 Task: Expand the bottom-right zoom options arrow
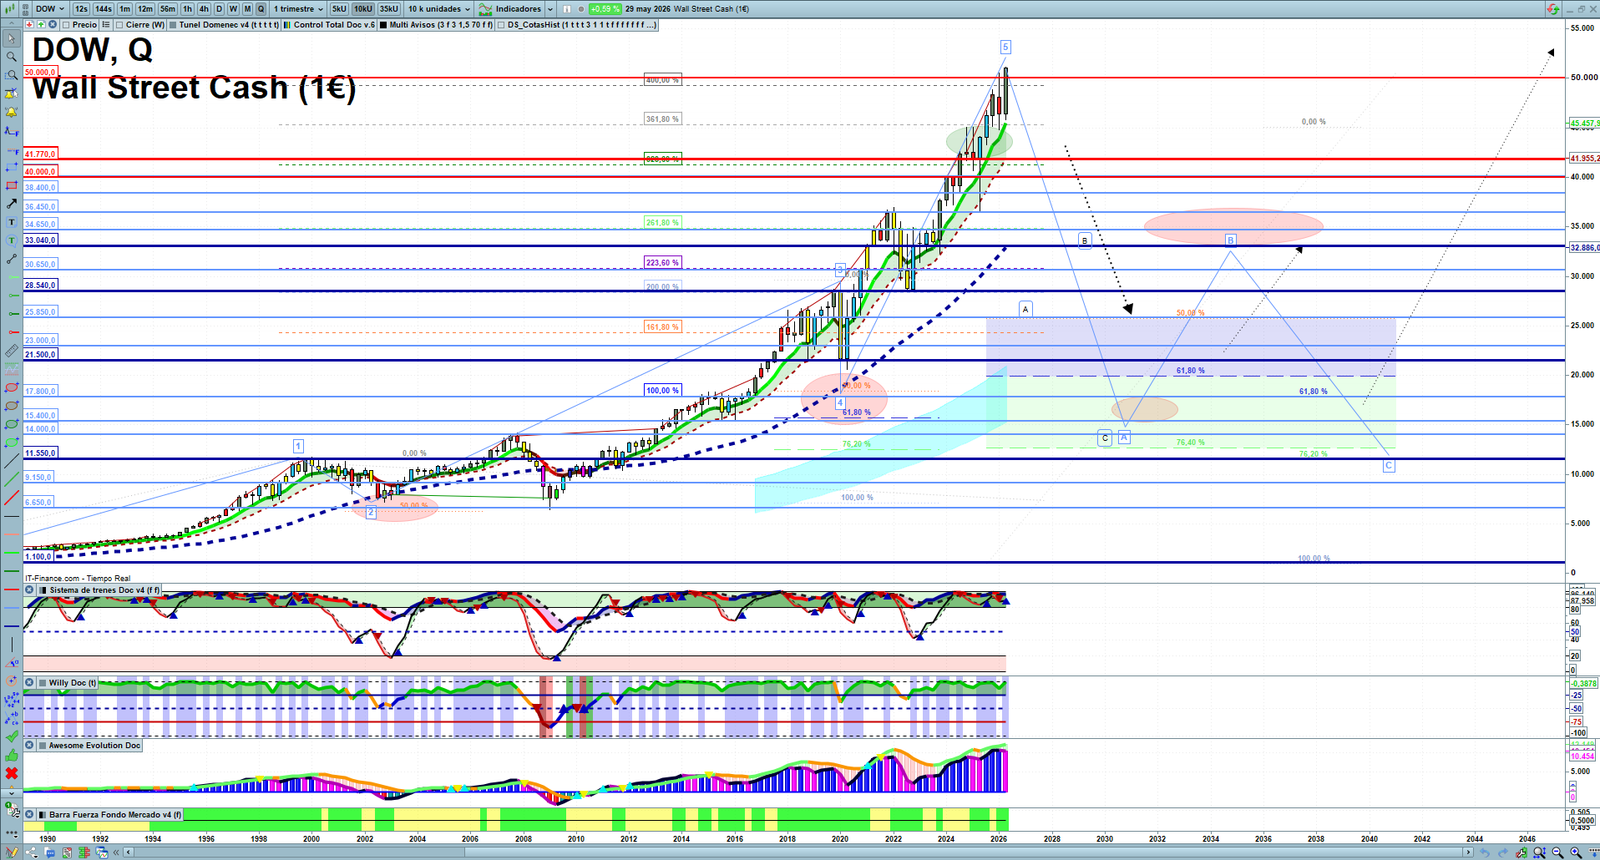[x=1594, y=852]
